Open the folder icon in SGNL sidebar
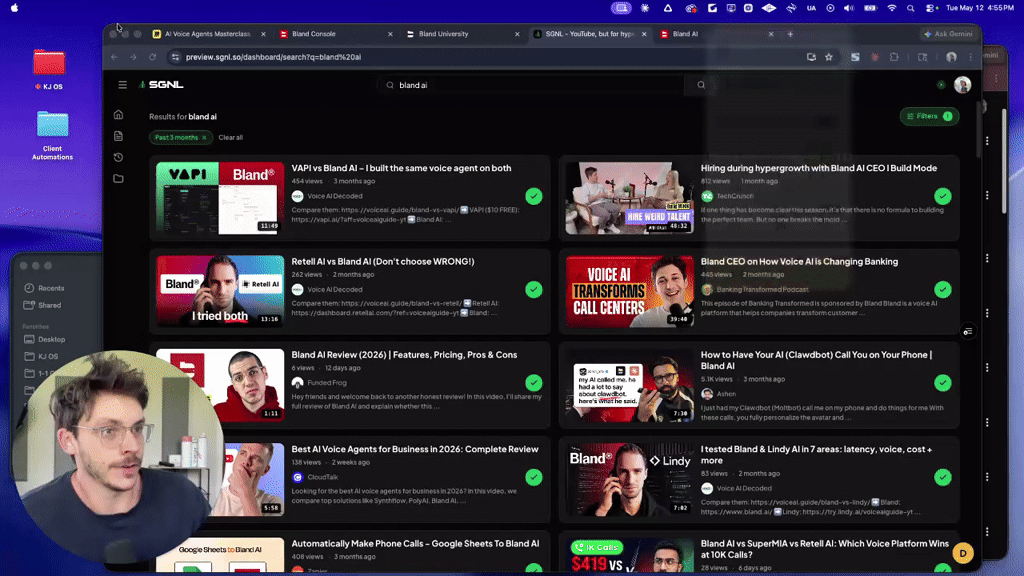This screenshot has height=576, width=1024. 118,179
